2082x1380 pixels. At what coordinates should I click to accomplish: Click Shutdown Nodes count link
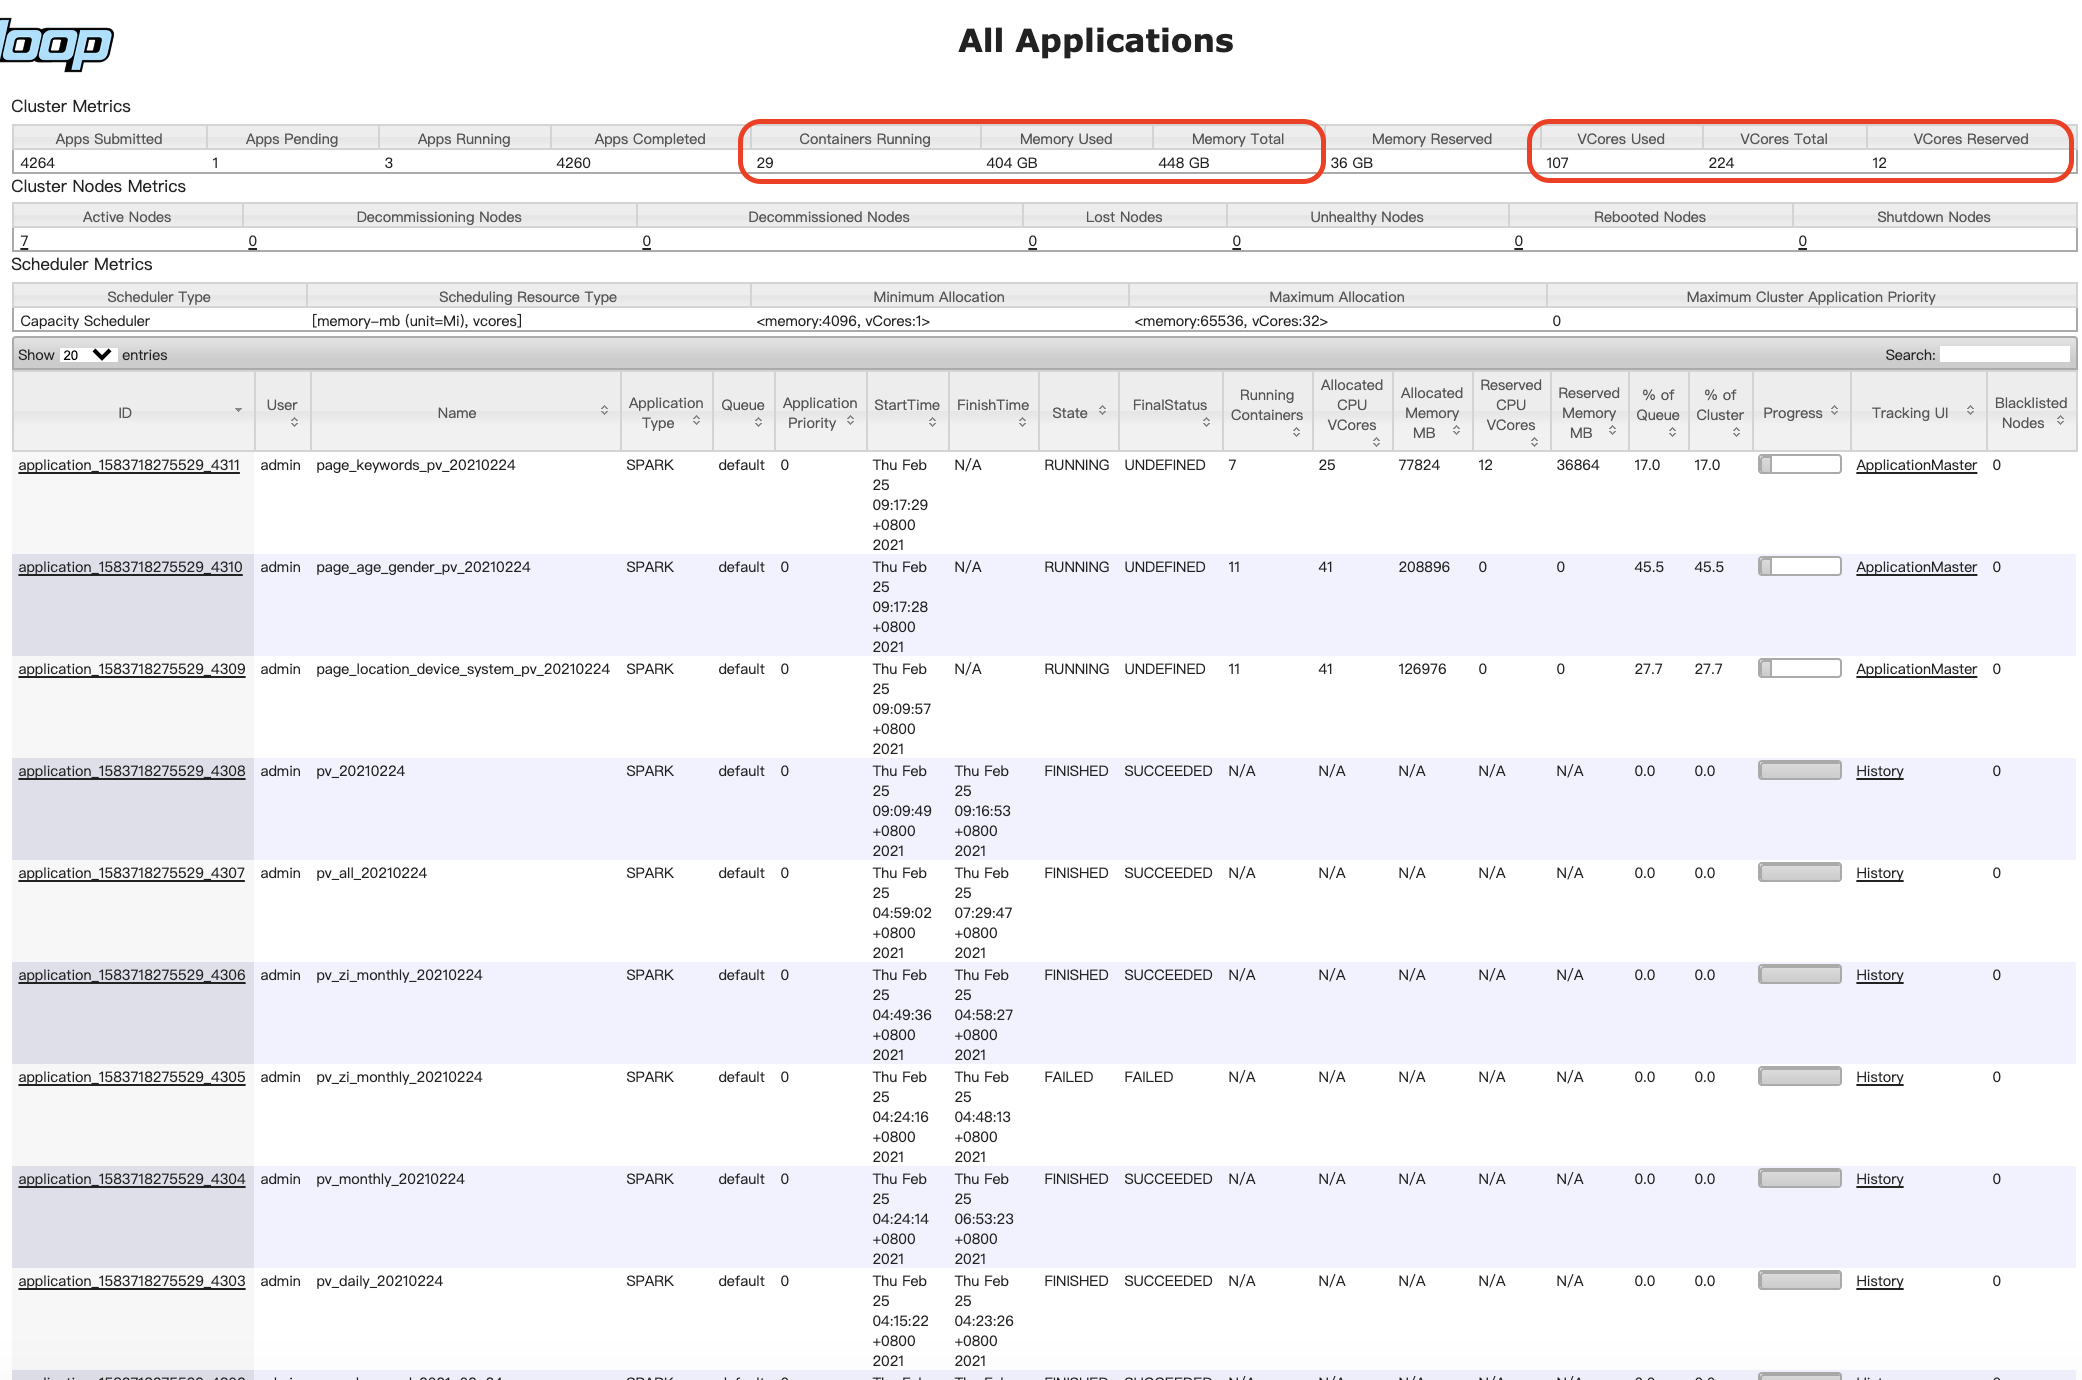point(1802,241)
